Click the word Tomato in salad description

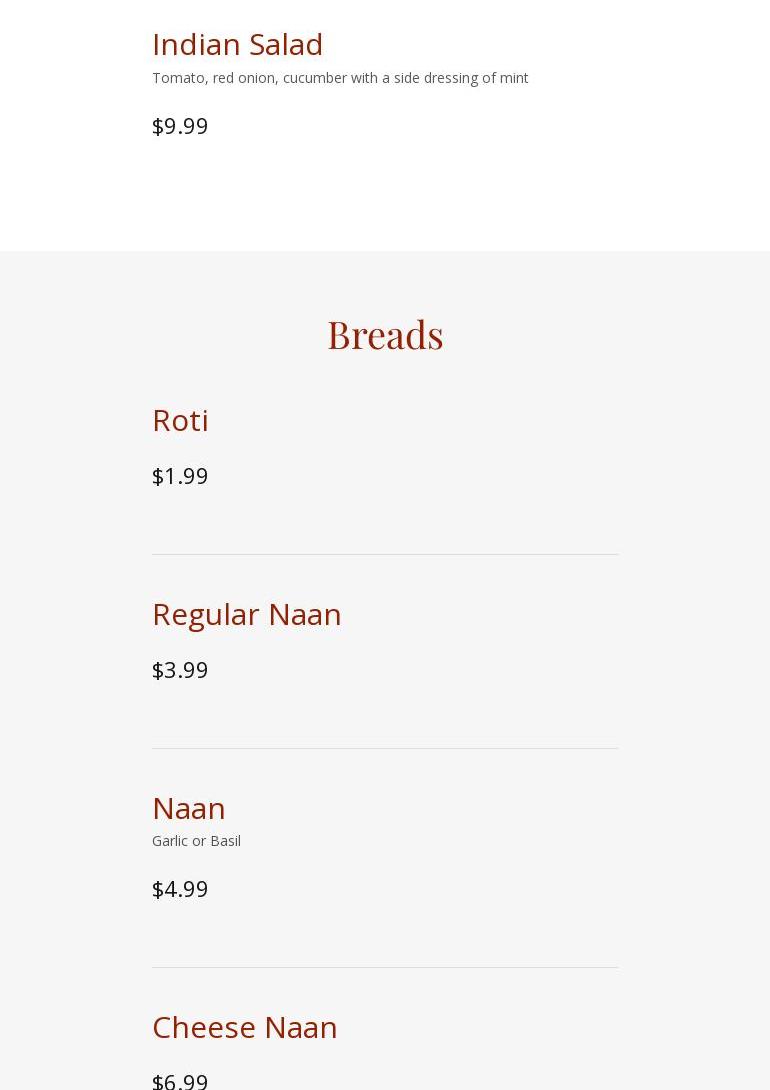(178, 78)
